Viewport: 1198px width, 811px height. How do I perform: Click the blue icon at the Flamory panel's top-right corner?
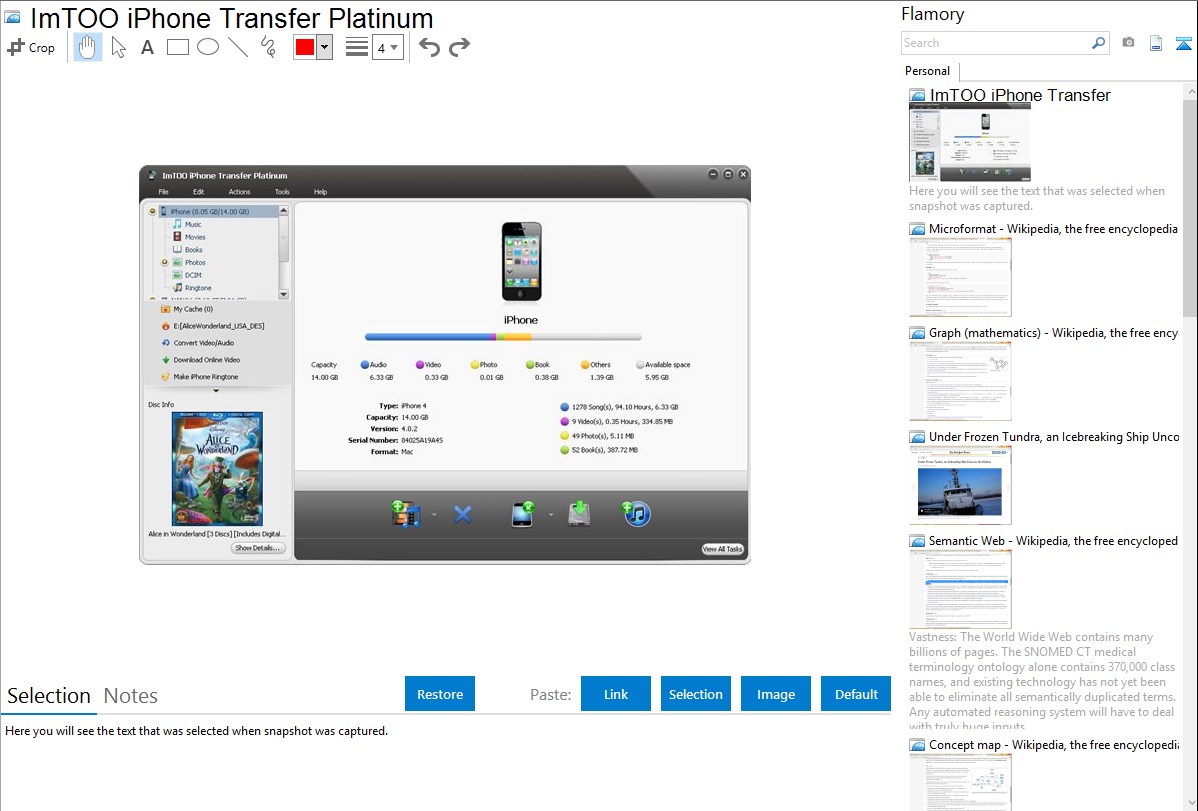pos(1183,43)
